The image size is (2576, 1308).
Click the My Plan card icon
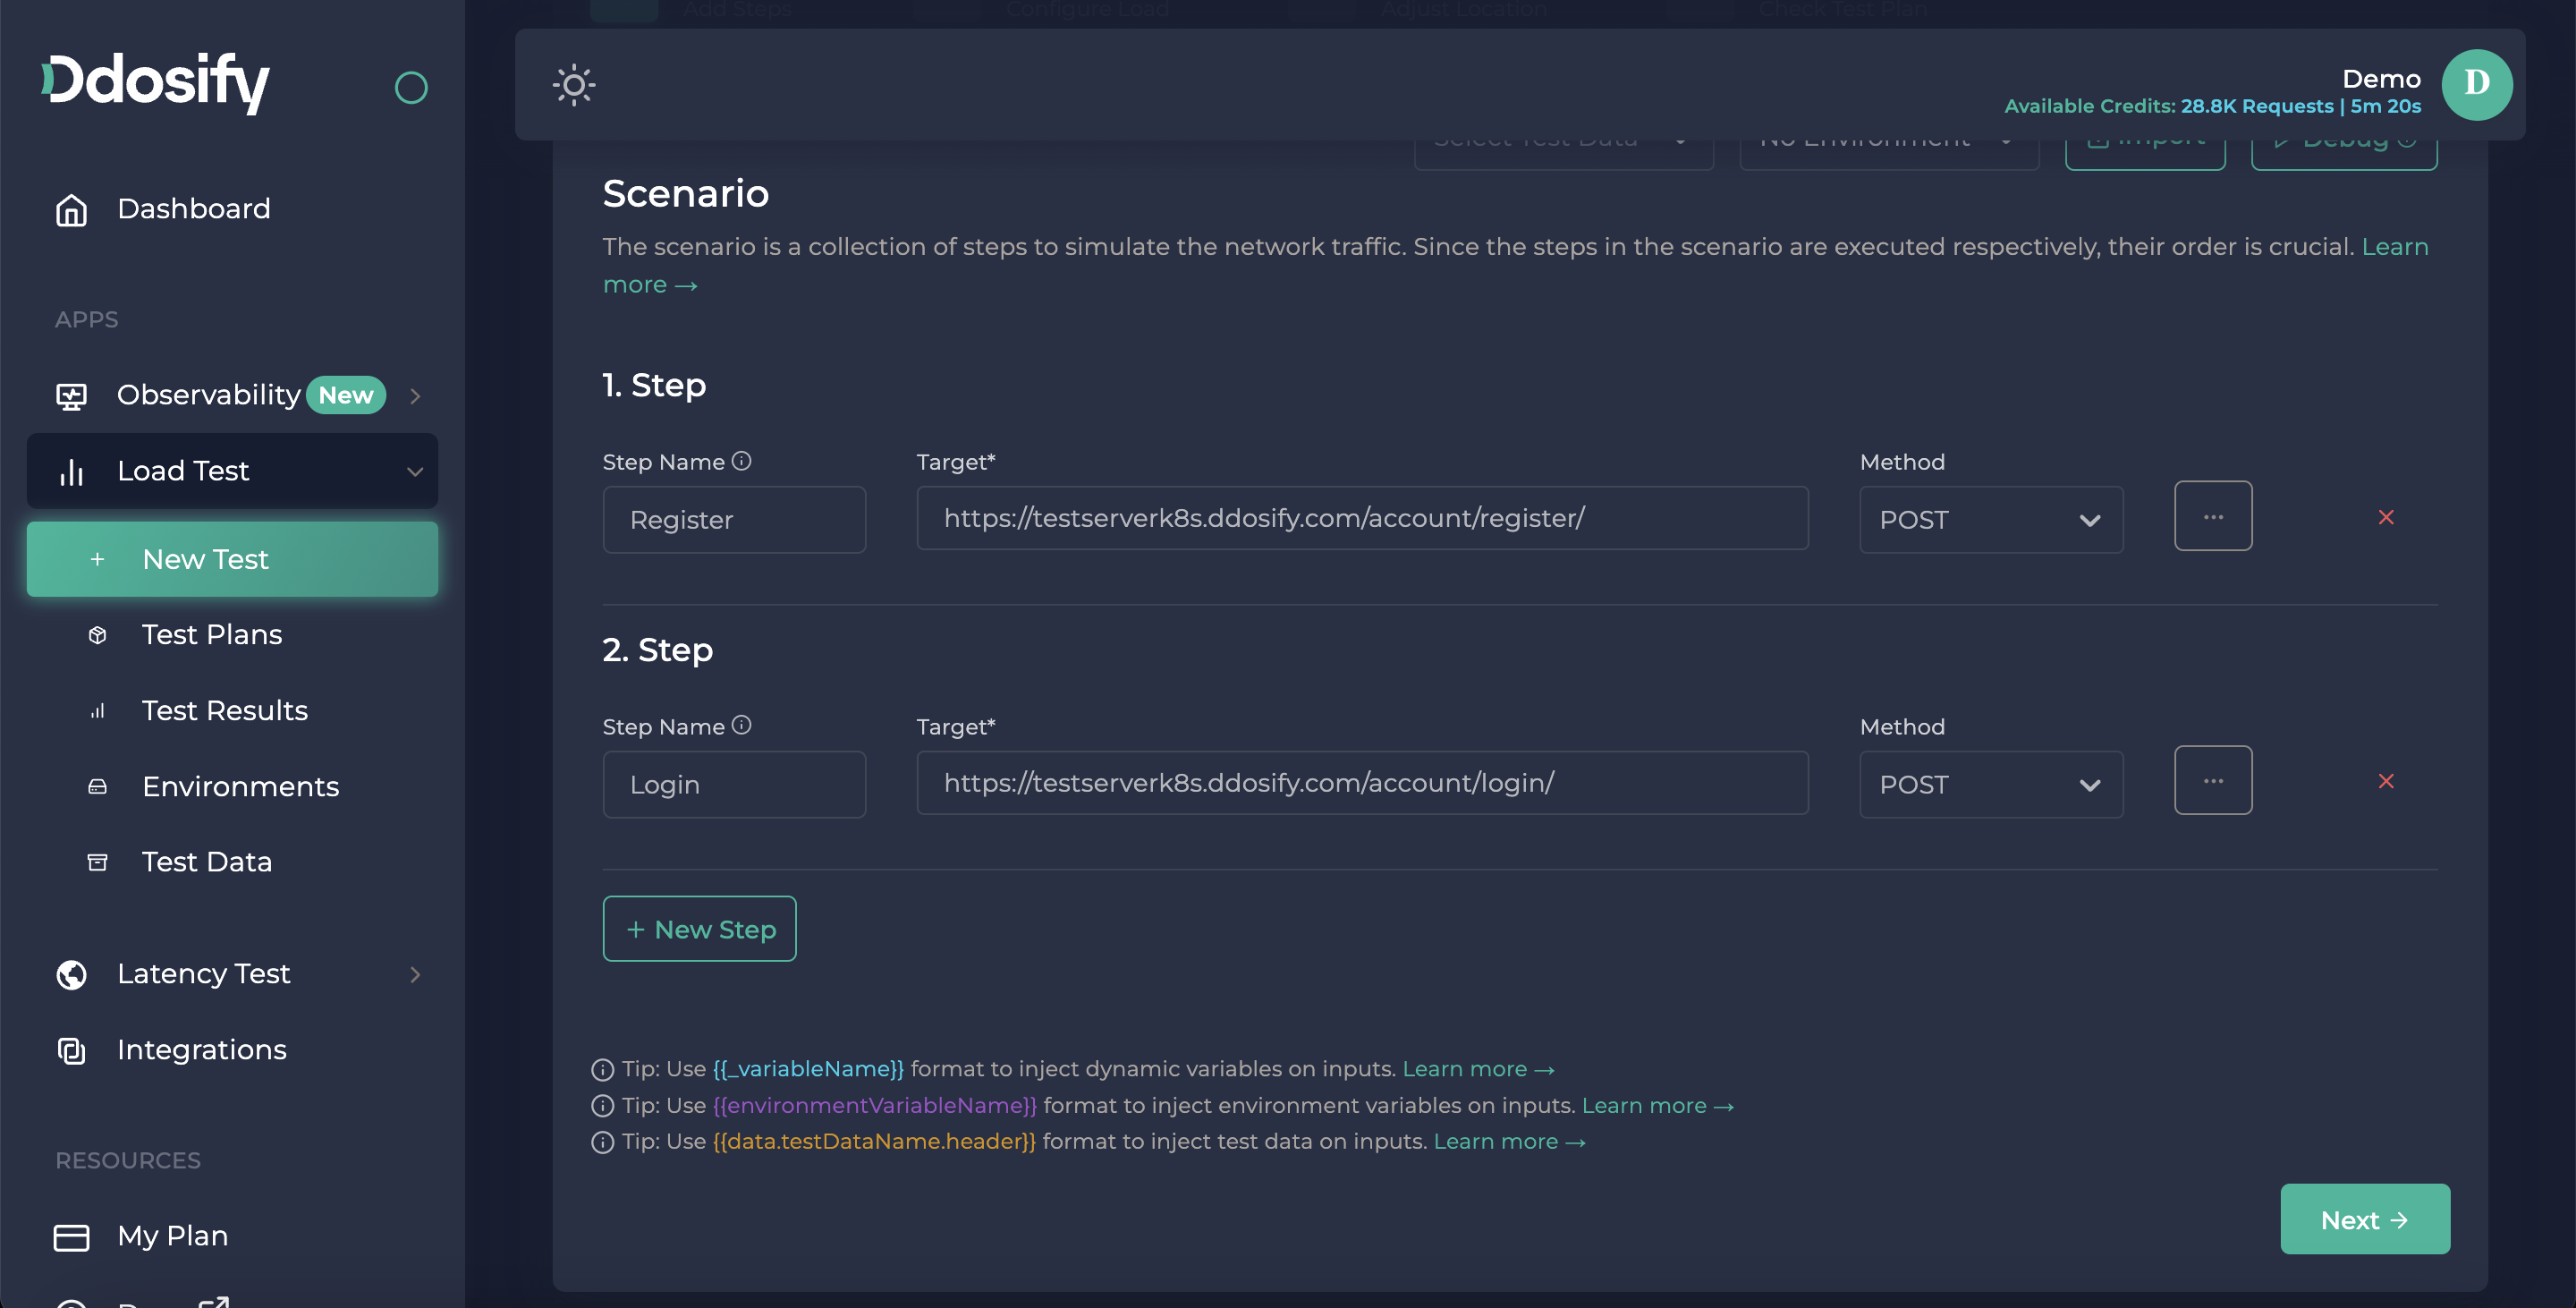[71, 1237]
